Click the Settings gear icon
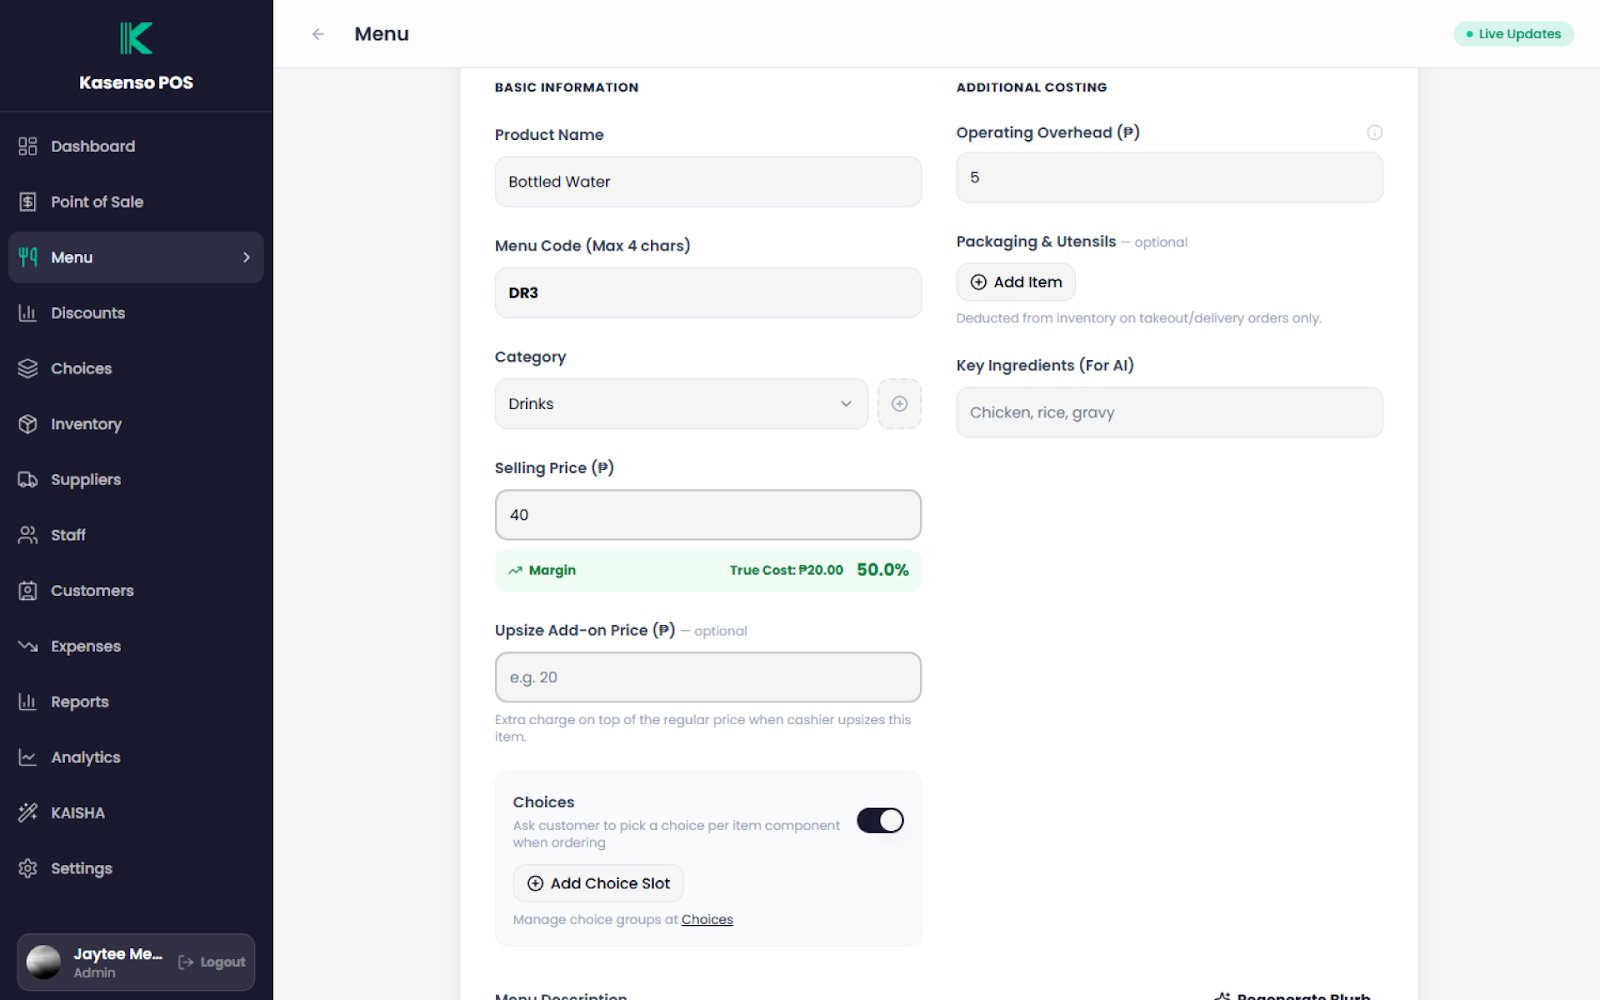Viewport: 1600px width, 1000px height. point(28,868)
